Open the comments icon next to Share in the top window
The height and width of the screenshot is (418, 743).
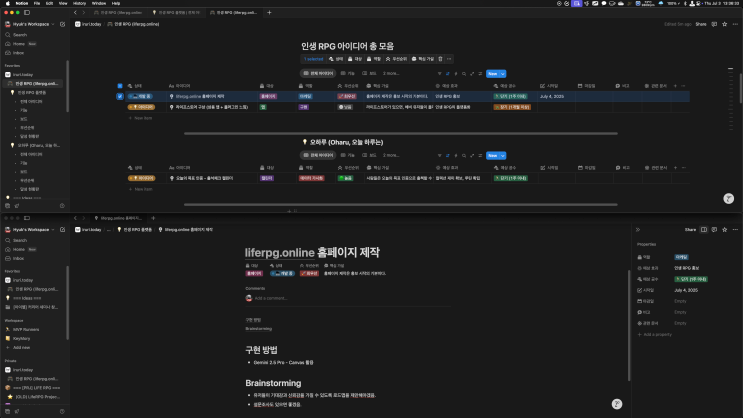tap(714, 24)
